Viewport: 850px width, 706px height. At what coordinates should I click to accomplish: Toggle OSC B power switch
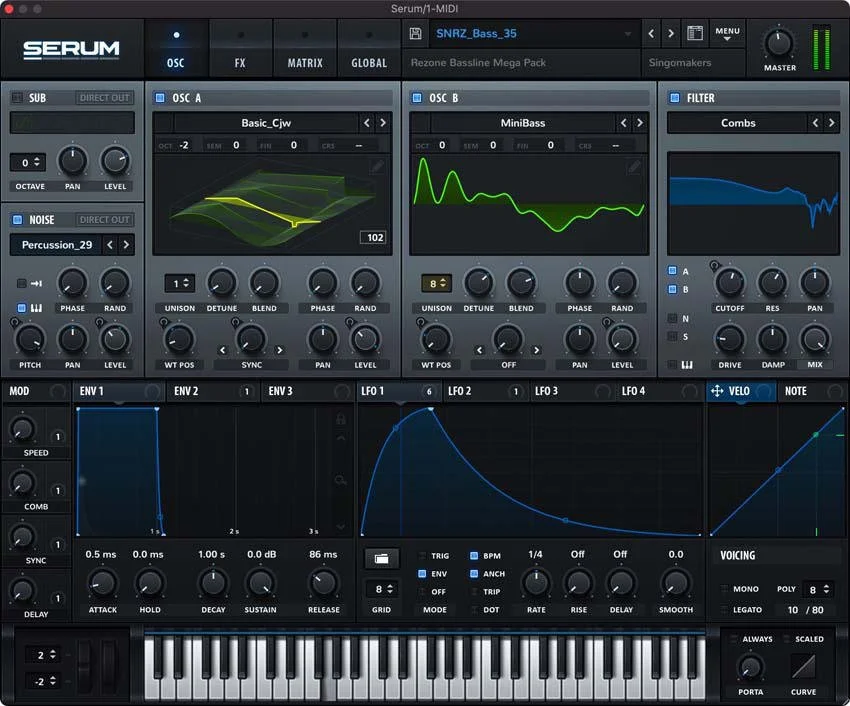417,98
